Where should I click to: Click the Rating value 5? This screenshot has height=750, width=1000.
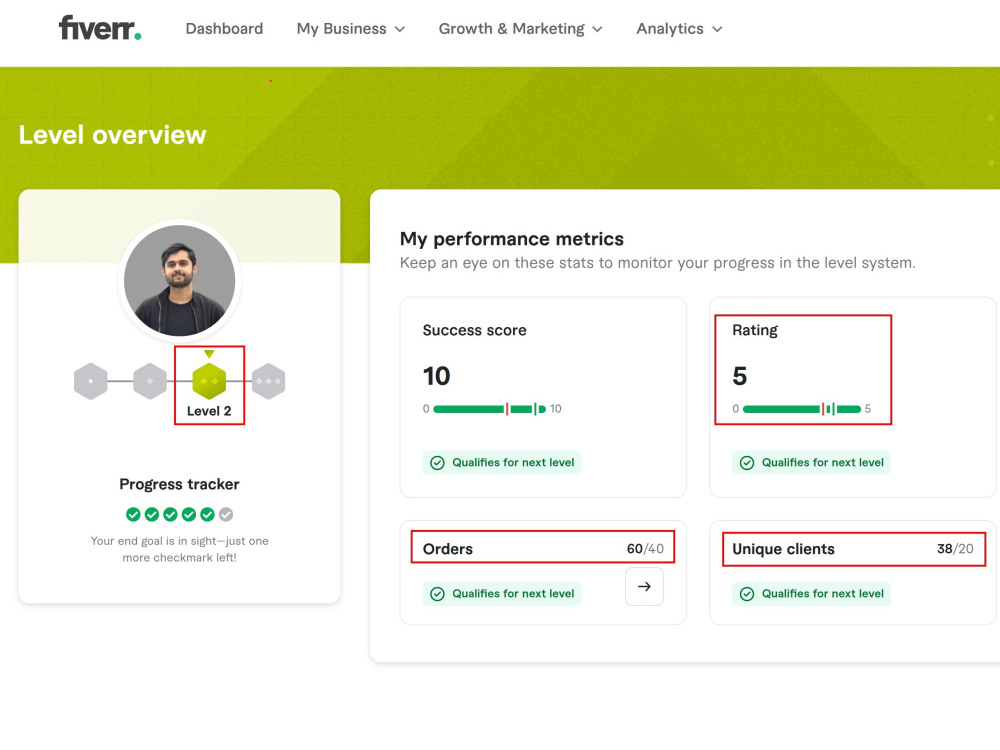(x=740, y=376)
